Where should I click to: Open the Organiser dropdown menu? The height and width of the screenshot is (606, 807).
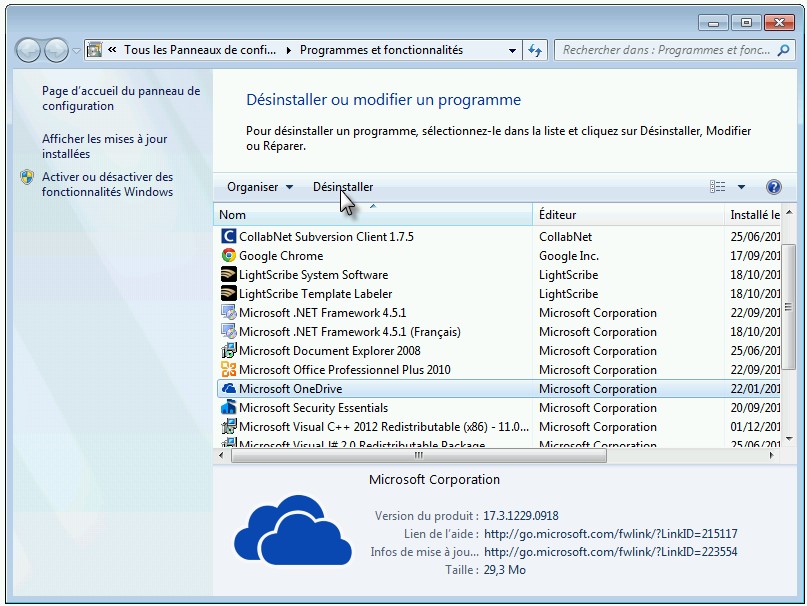pyautogui.click(x=259, y=187)
